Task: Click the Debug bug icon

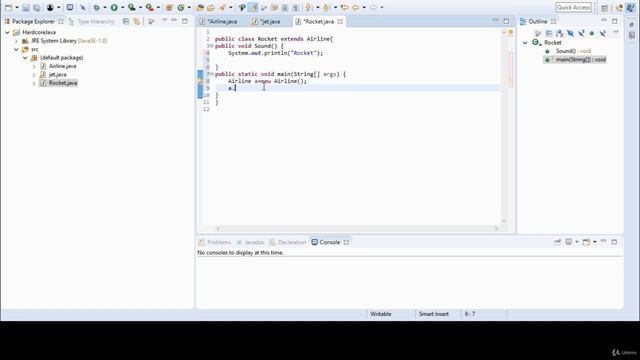Action: [97, 7]
